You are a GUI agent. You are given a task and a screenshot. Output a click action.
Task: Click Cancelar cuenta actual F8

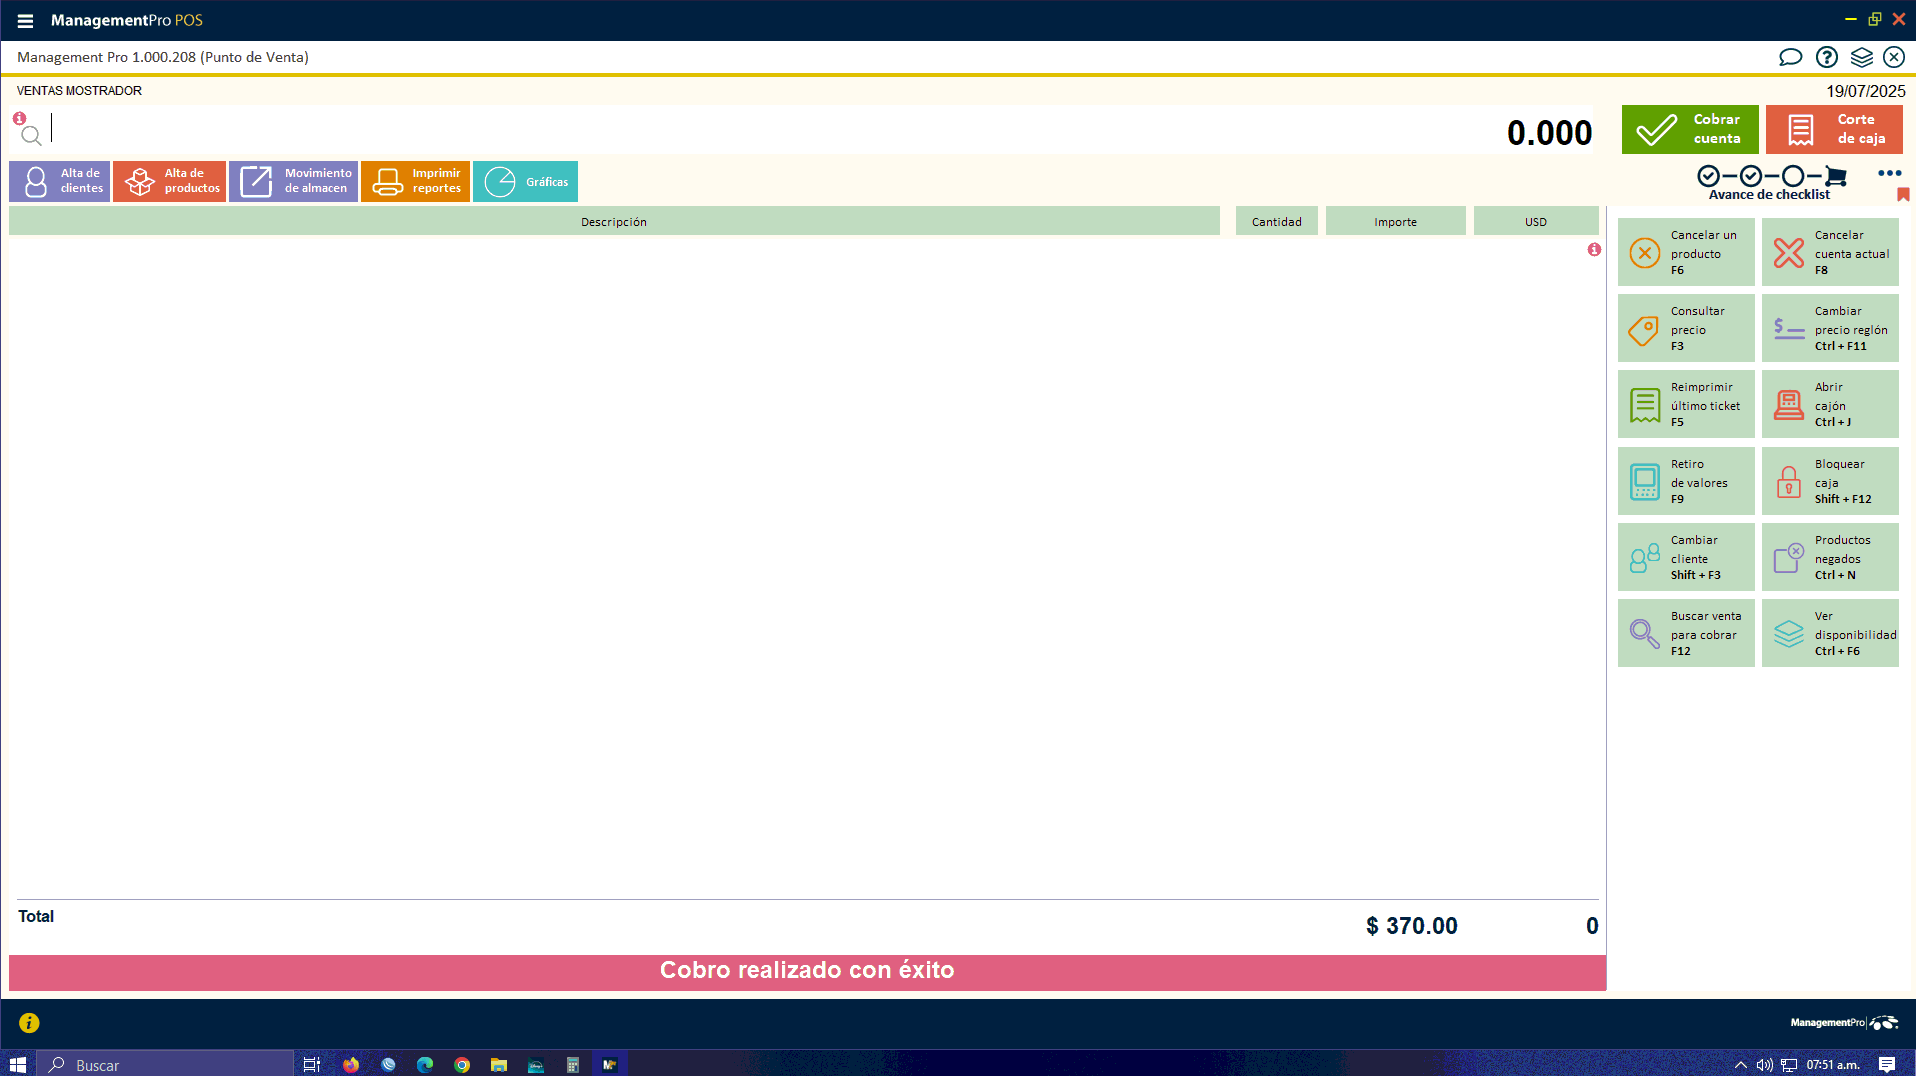[x=1830, y=252]
